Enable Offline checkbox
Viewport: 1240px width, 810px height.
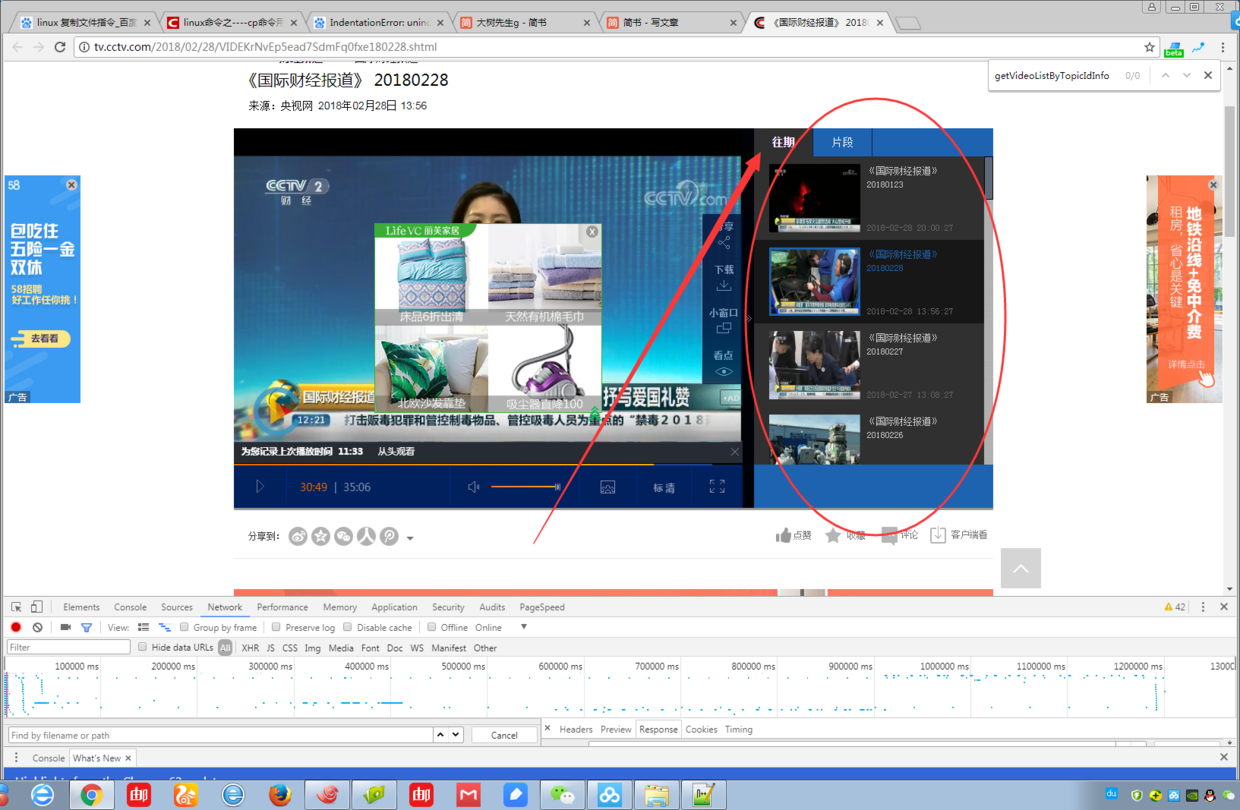pos(432,627)
